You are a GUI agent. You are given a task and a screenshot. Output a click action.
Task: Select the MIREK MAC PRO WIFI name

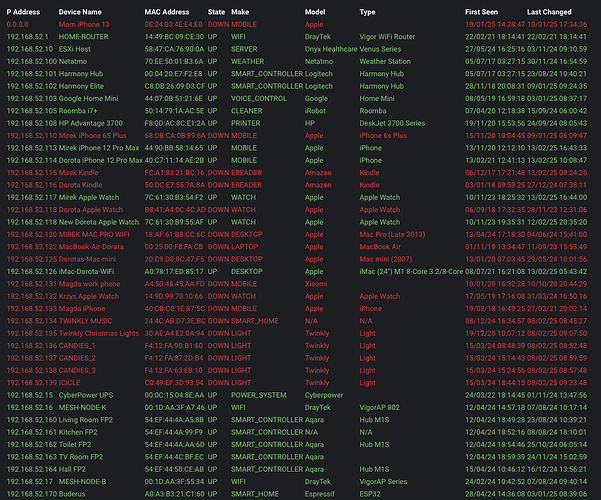(94, 234)
